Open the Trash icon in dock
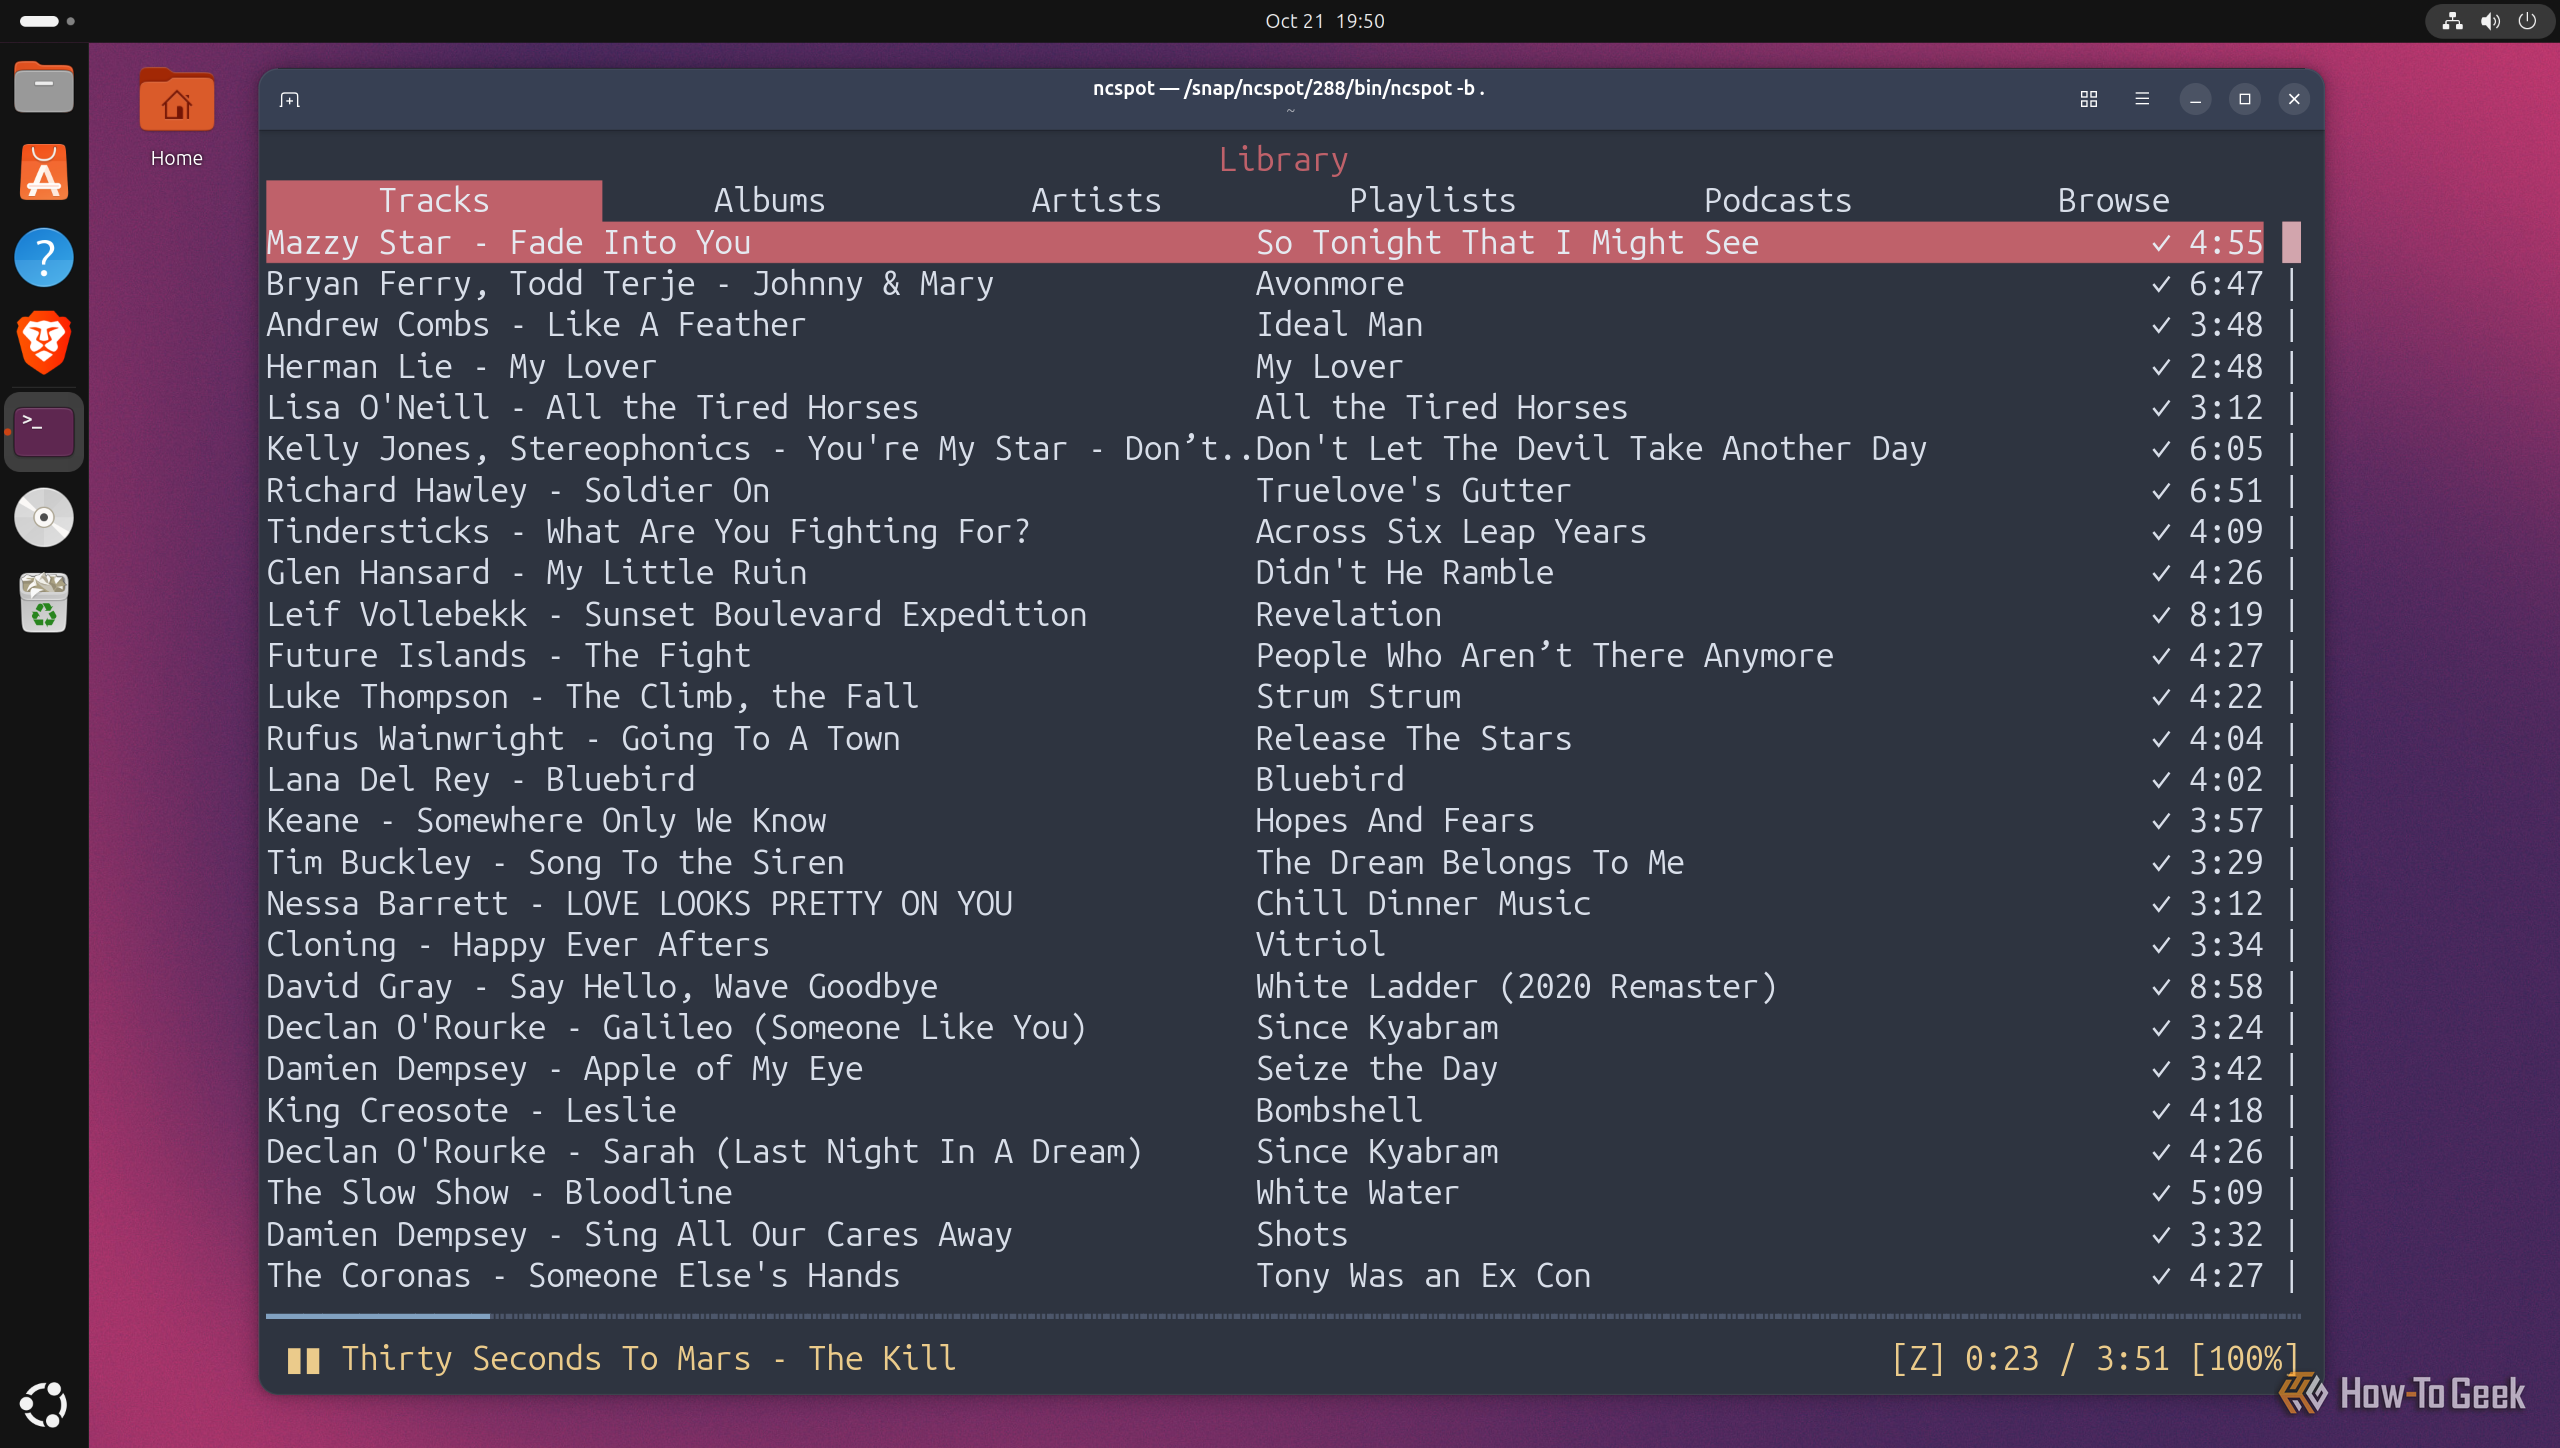This screenshot has width=2560, height=1448. (44, 603)
